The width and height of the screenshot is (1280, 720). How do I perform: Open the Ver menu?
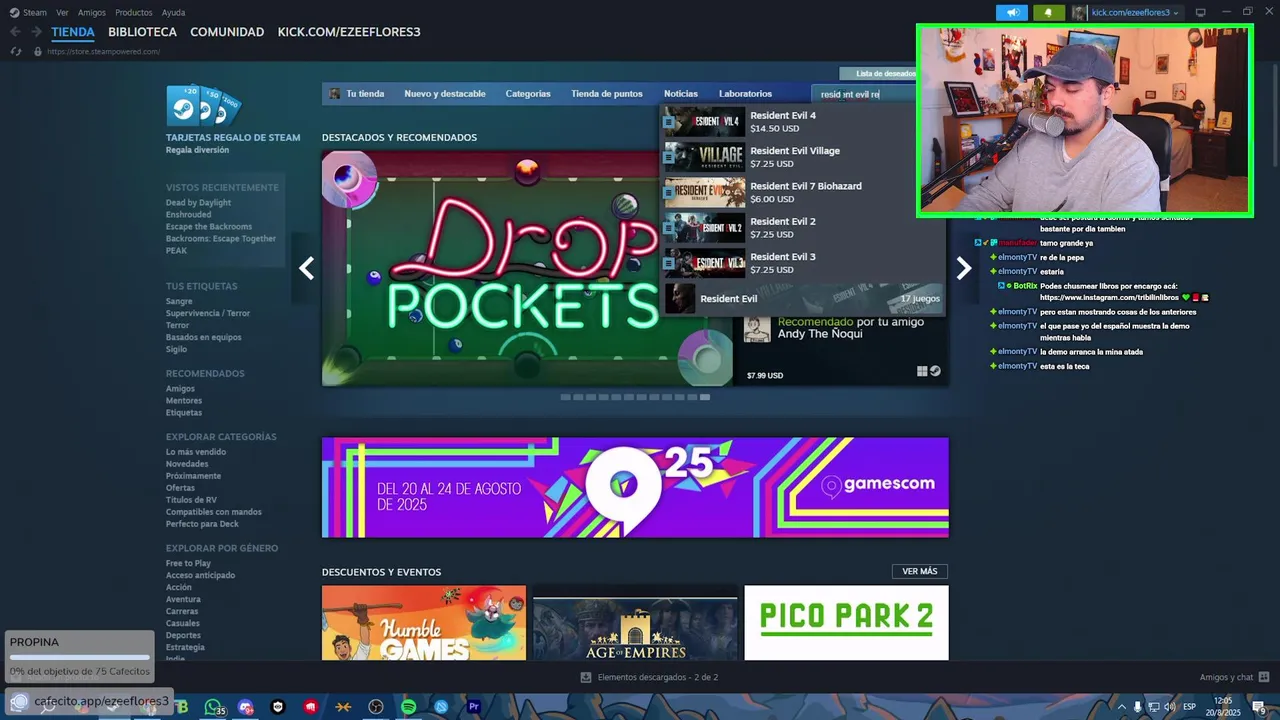(x=62, y=13)
